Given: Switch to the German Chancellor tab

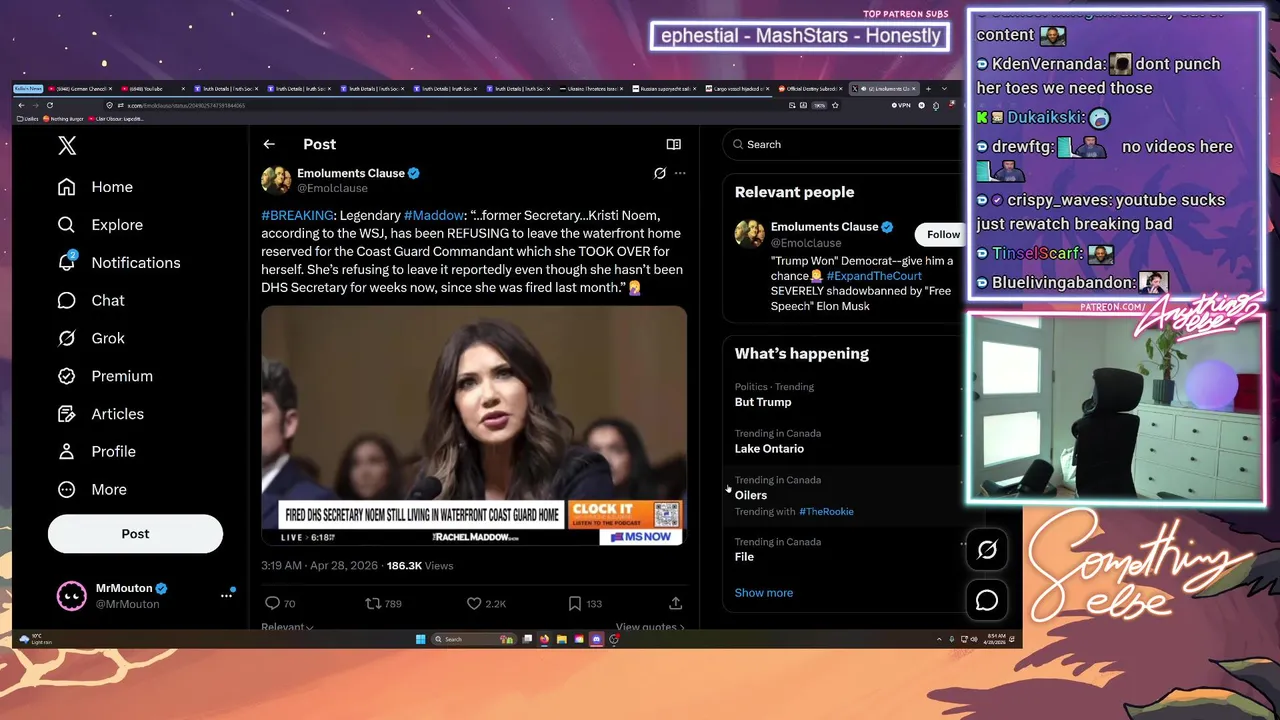Looking at the screenshot, I should tap(80, 89).
